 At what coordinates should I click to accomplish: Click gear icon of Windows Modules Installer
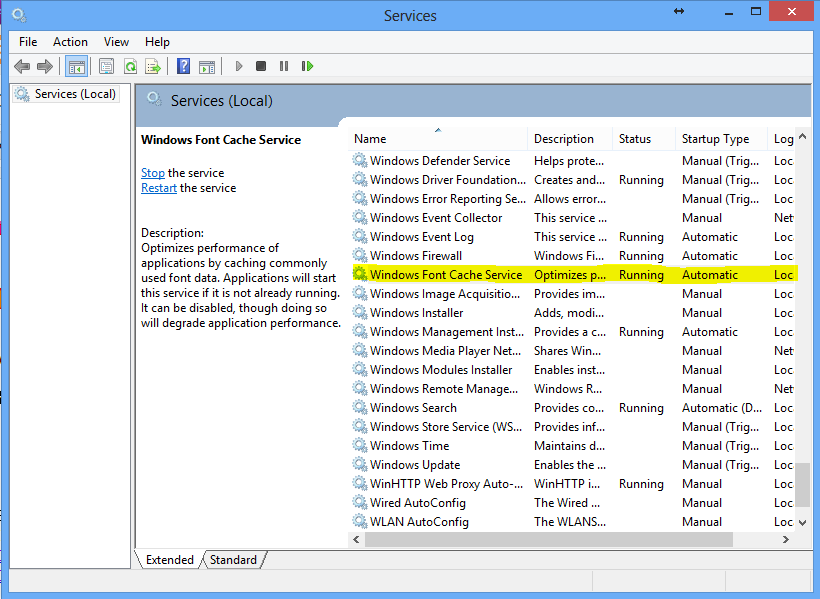(x=359, y=369)
